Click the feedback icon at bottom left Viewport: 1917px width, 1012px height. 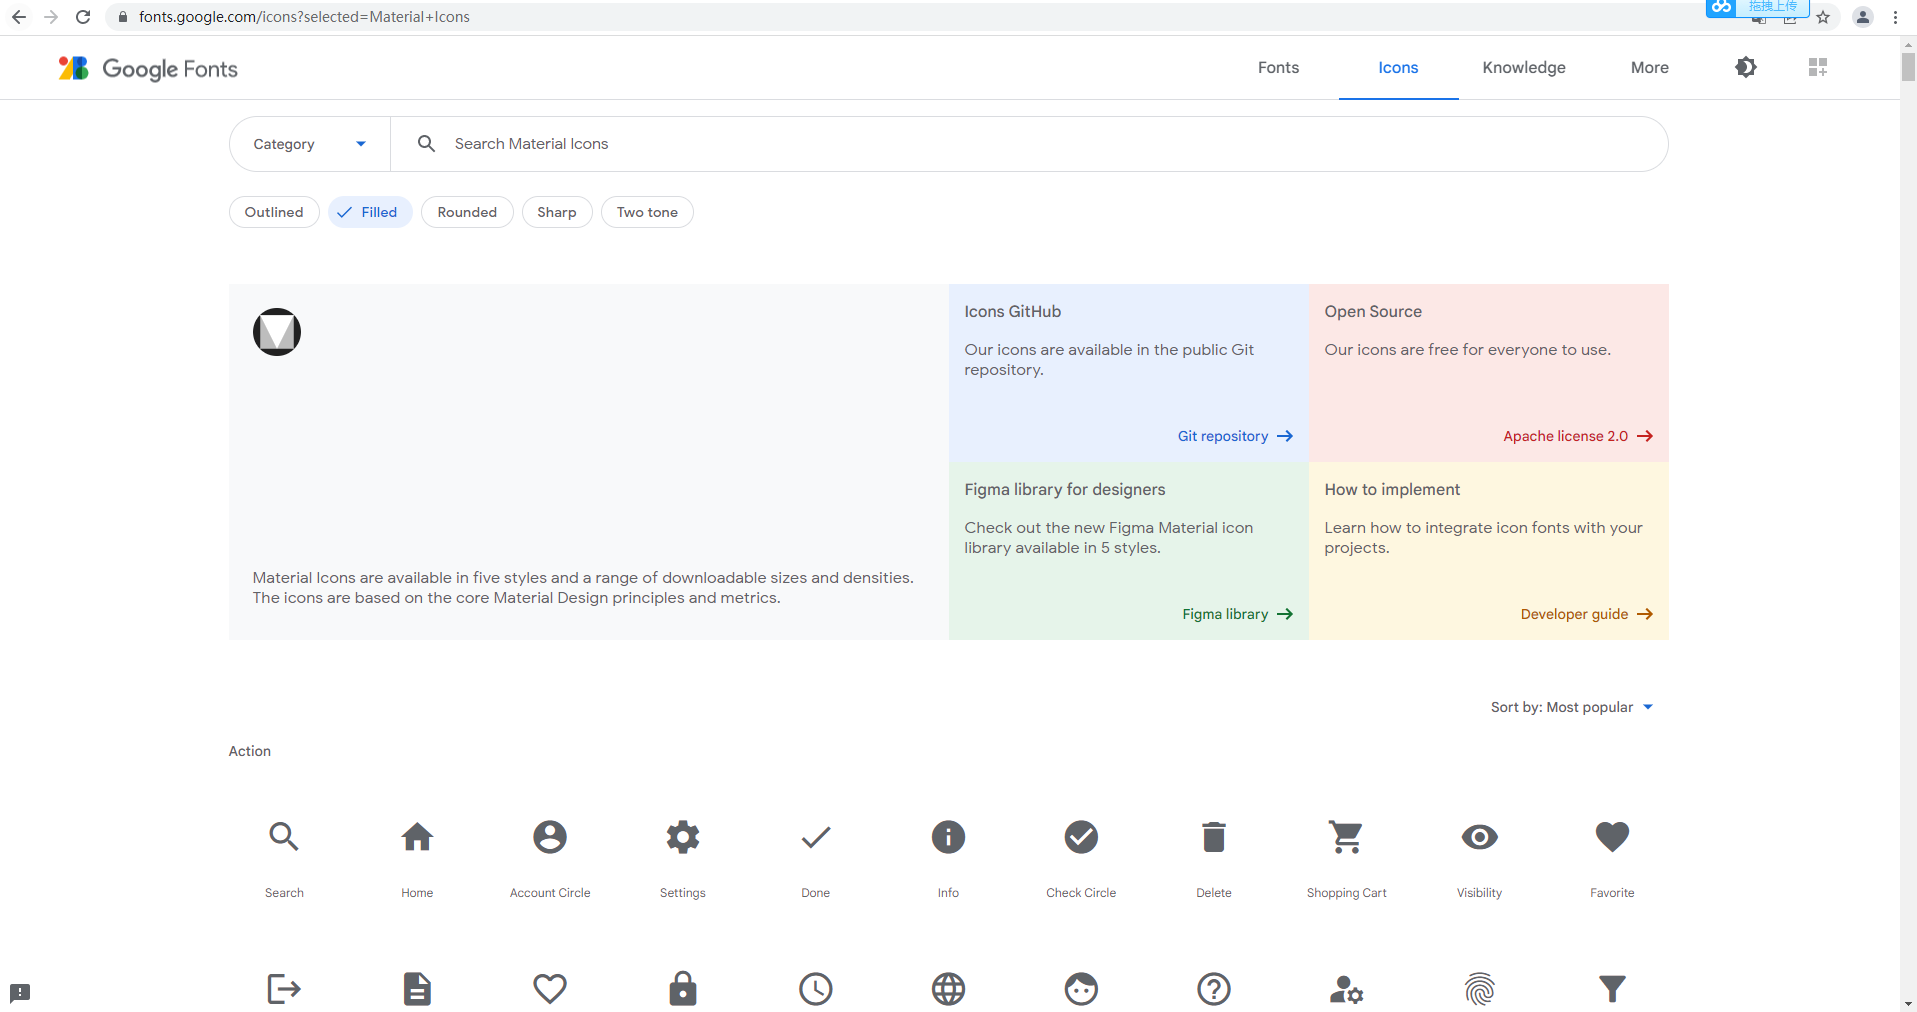coord(20,993)
